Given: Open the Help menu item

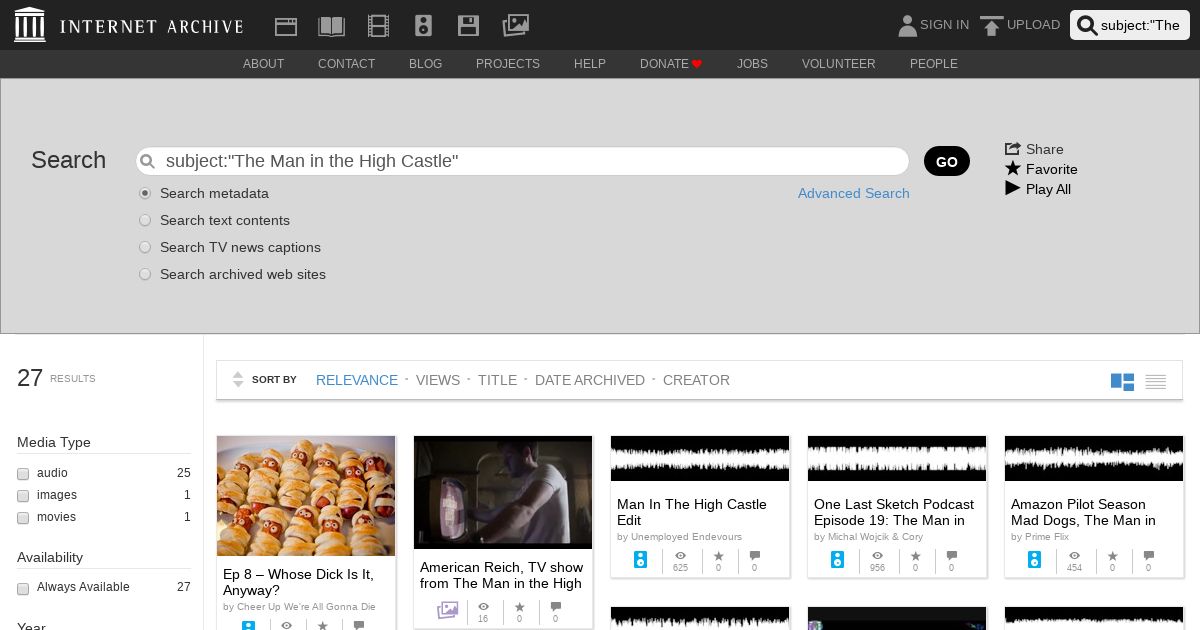Looking at the screenshot, I should pos(590,64).
